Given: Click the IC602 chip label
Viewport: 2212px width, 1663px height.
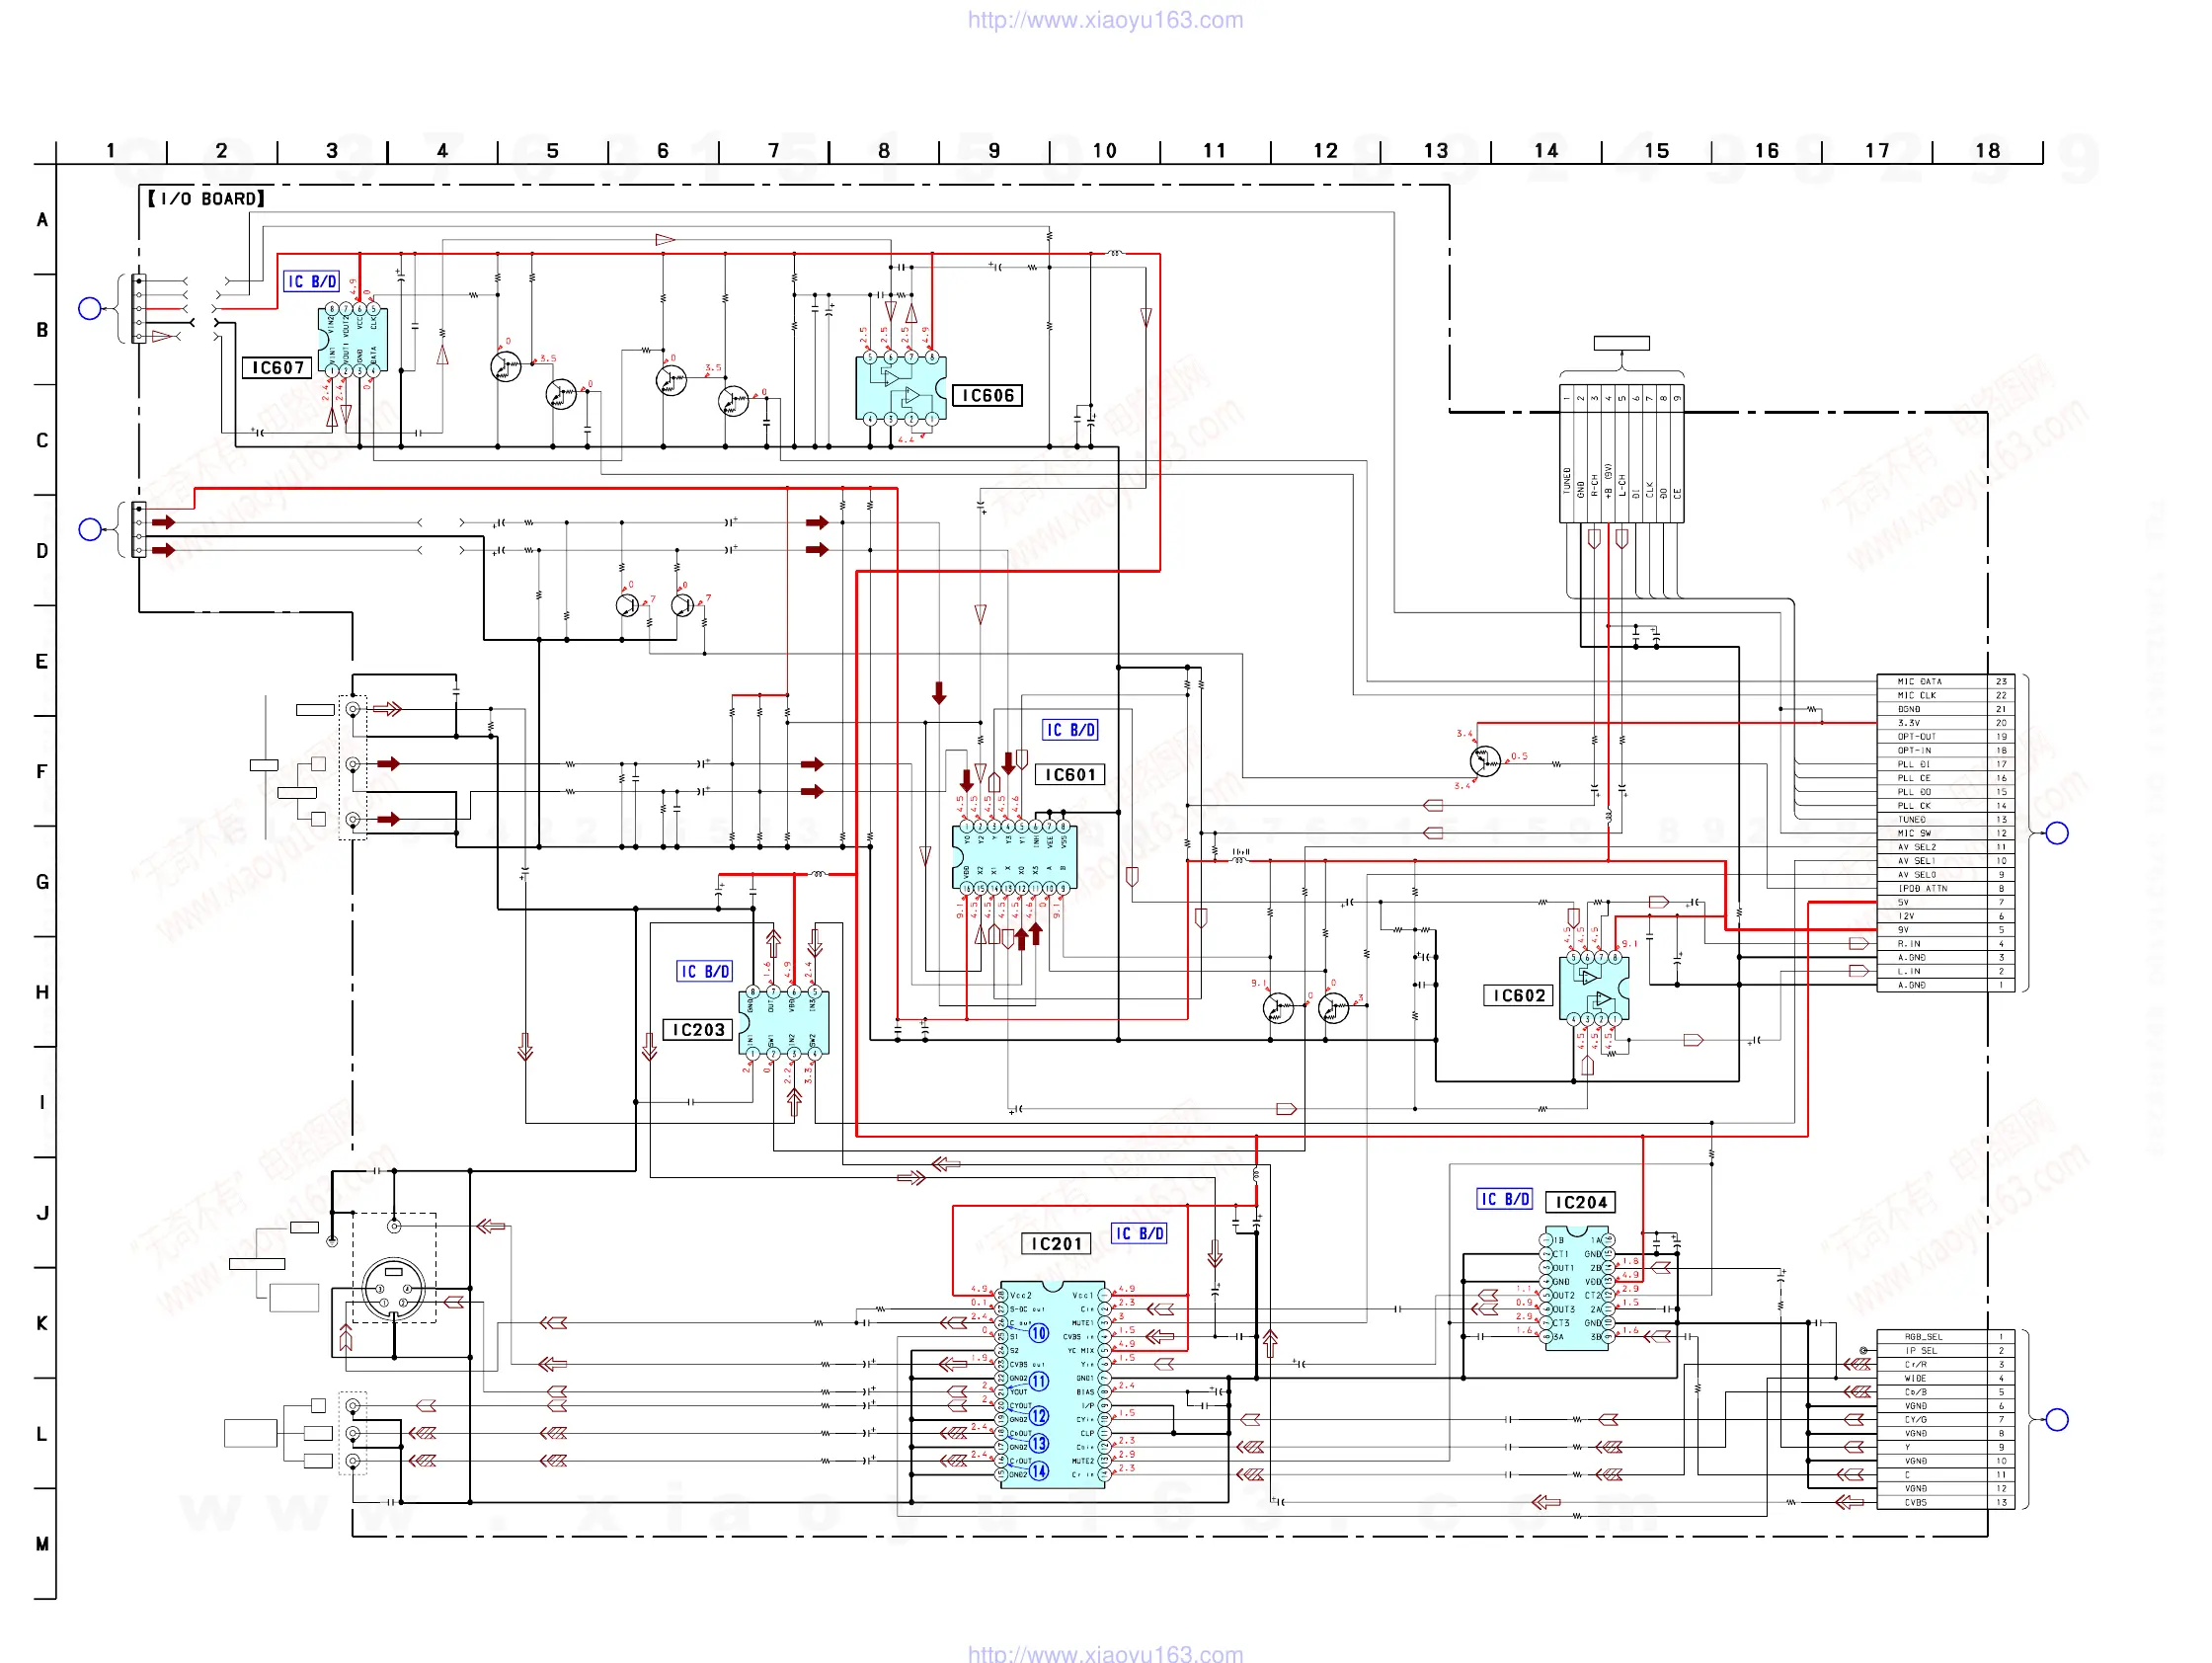Looking at the screenshot, I should (1519, 996).
